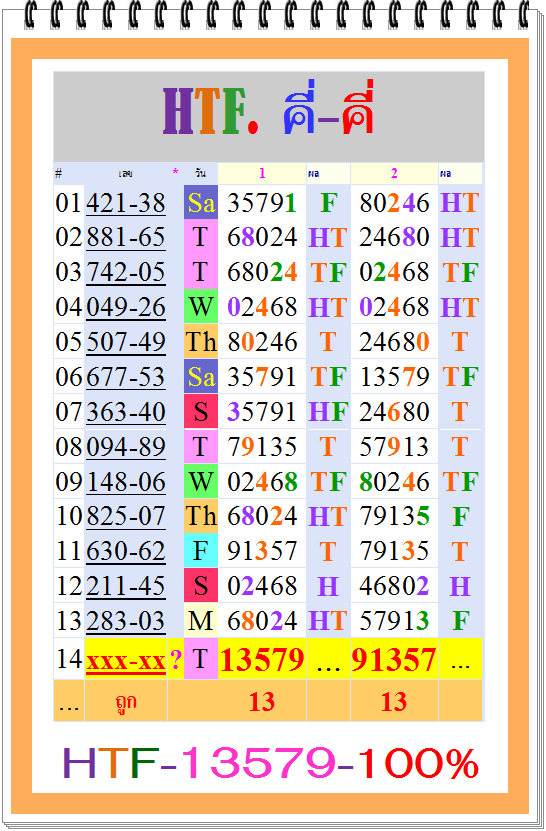Click the yellow M day cell in row 13

(x=201, y=621)
